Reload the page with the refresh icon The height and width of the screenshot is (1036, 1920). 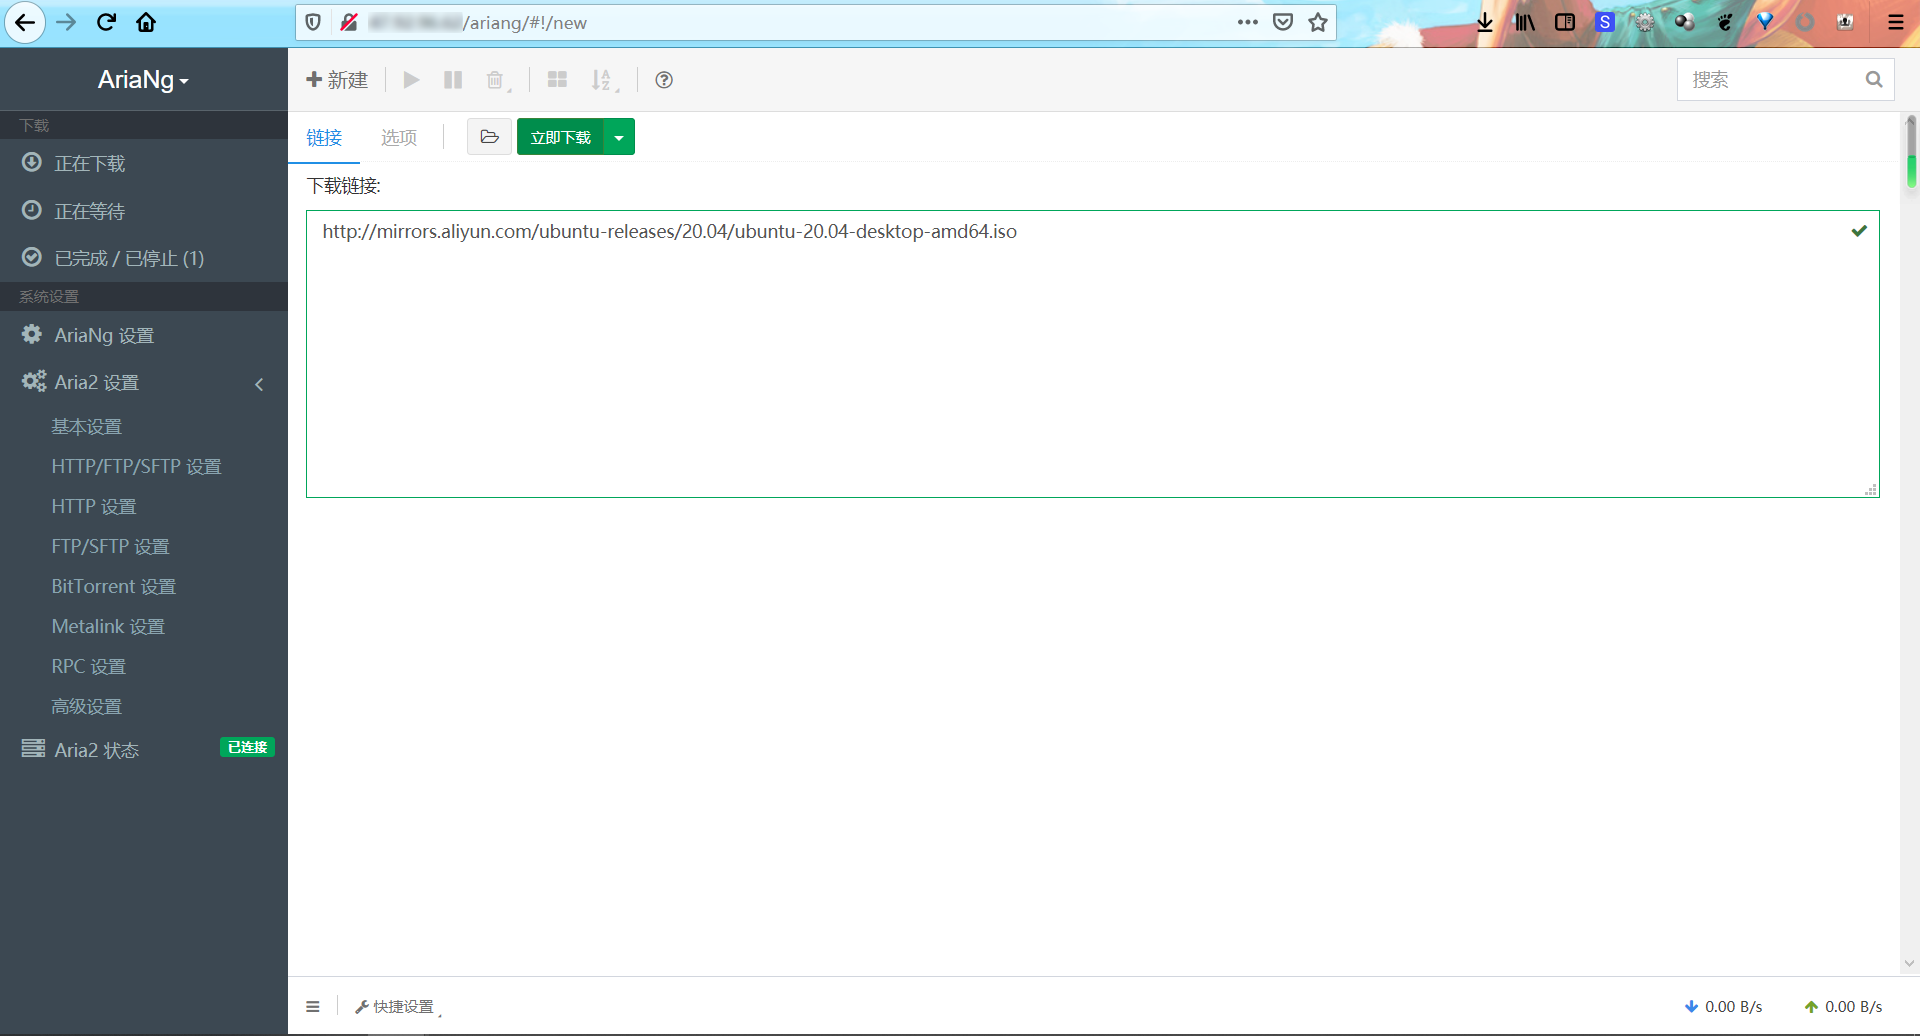point(106,22)
